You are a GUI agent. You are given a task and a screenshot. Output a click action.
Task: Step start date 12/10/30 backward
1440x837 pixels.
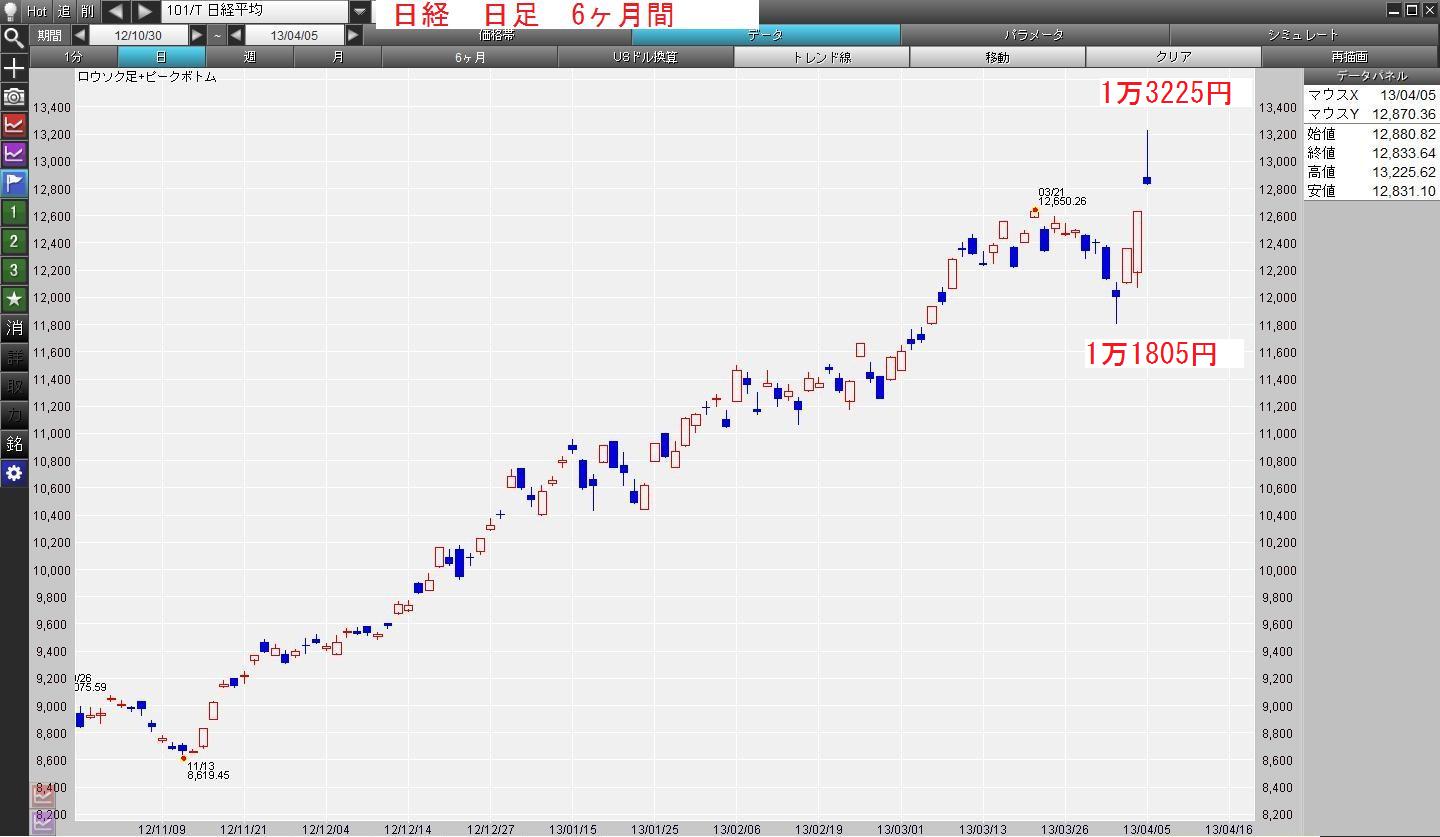[79, 35]
